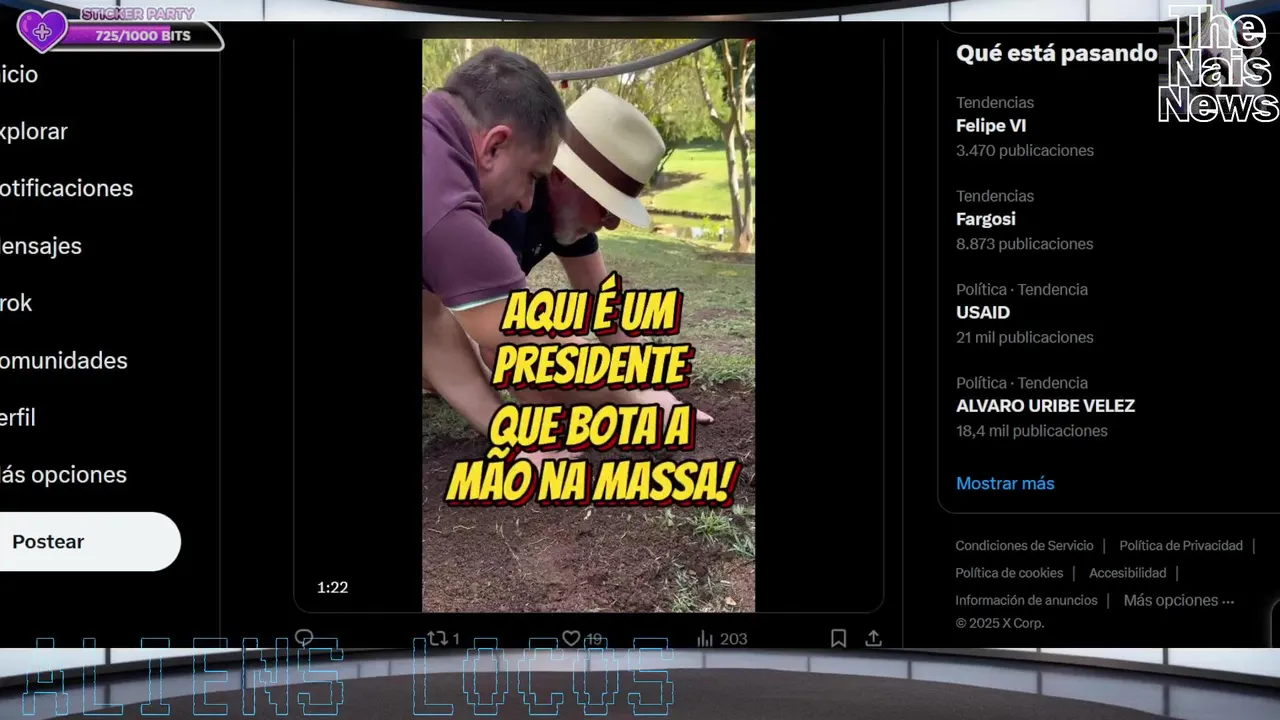Open Comunidades in the sidebar
The width and height of the screenshot is (1280, 720).
pos(63,360)
